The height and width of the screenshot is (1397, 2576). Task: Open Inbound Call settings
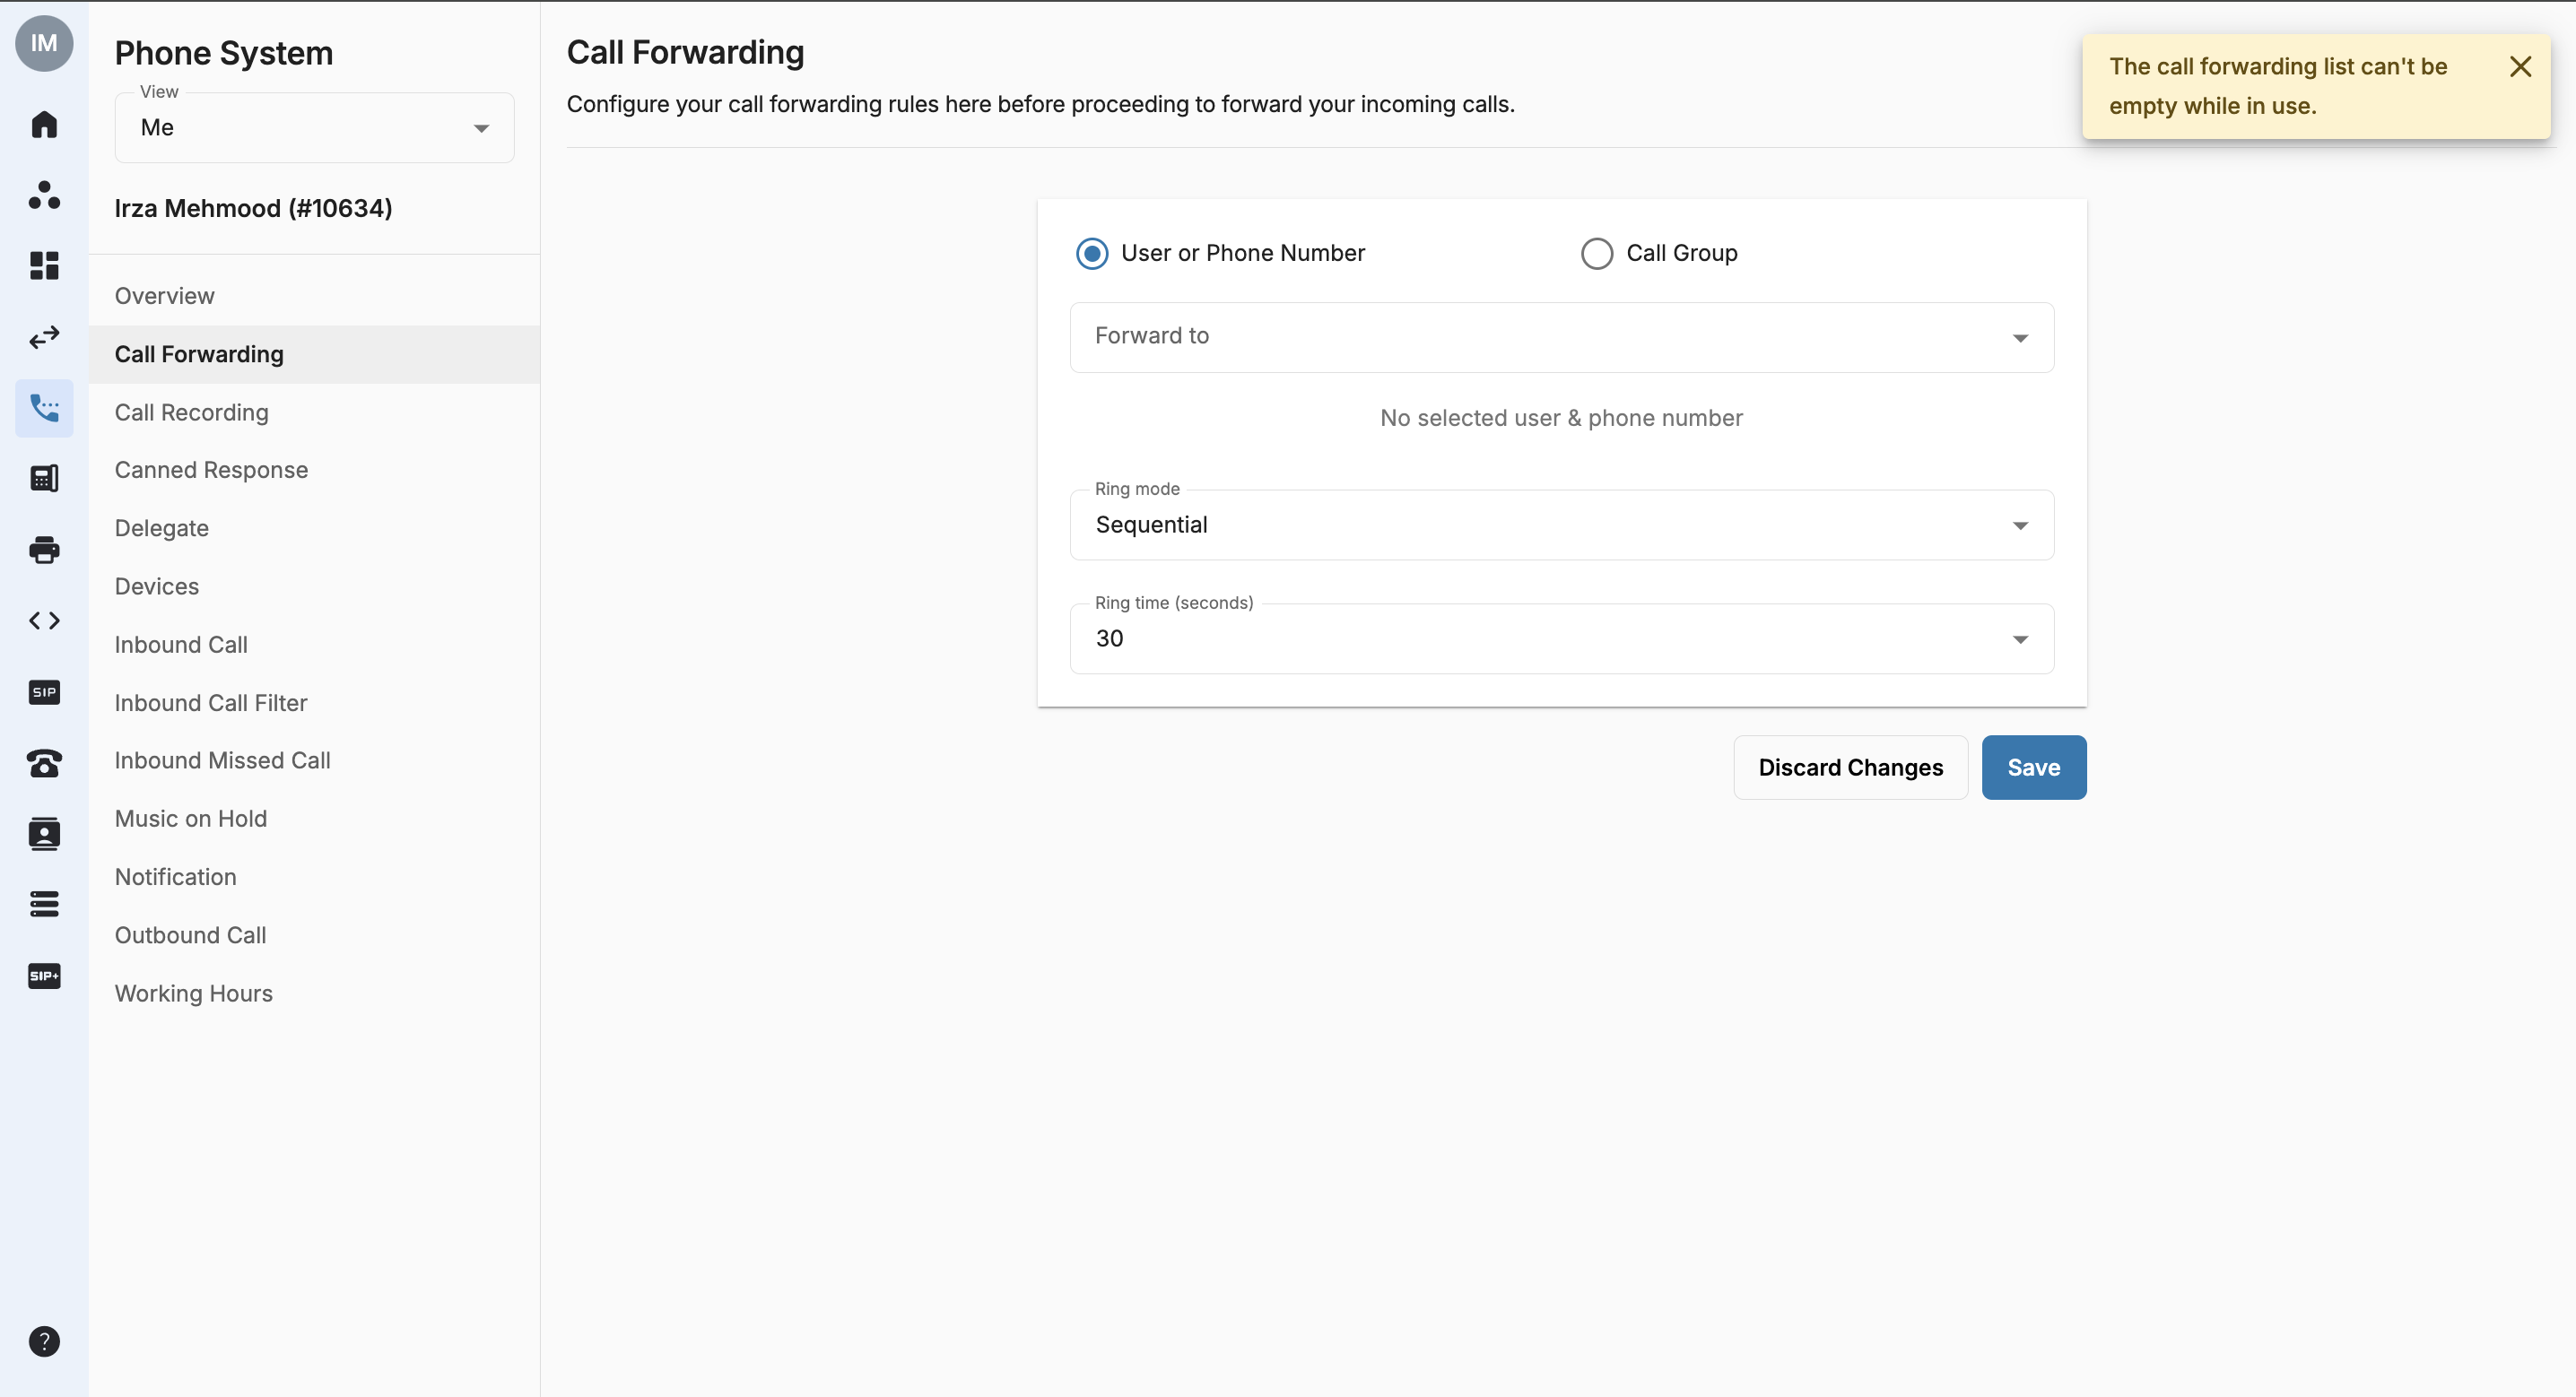(314, 644)
